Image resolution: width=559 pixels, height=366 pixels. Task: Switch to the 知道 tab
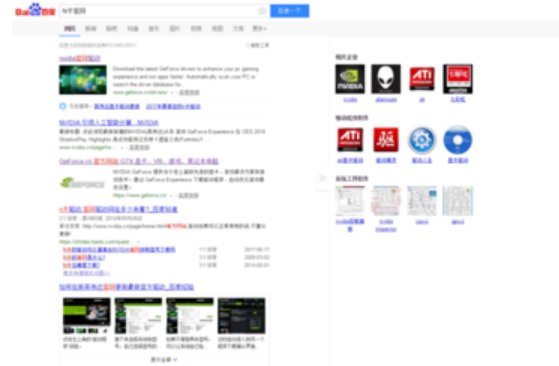(x=133, y=29)
